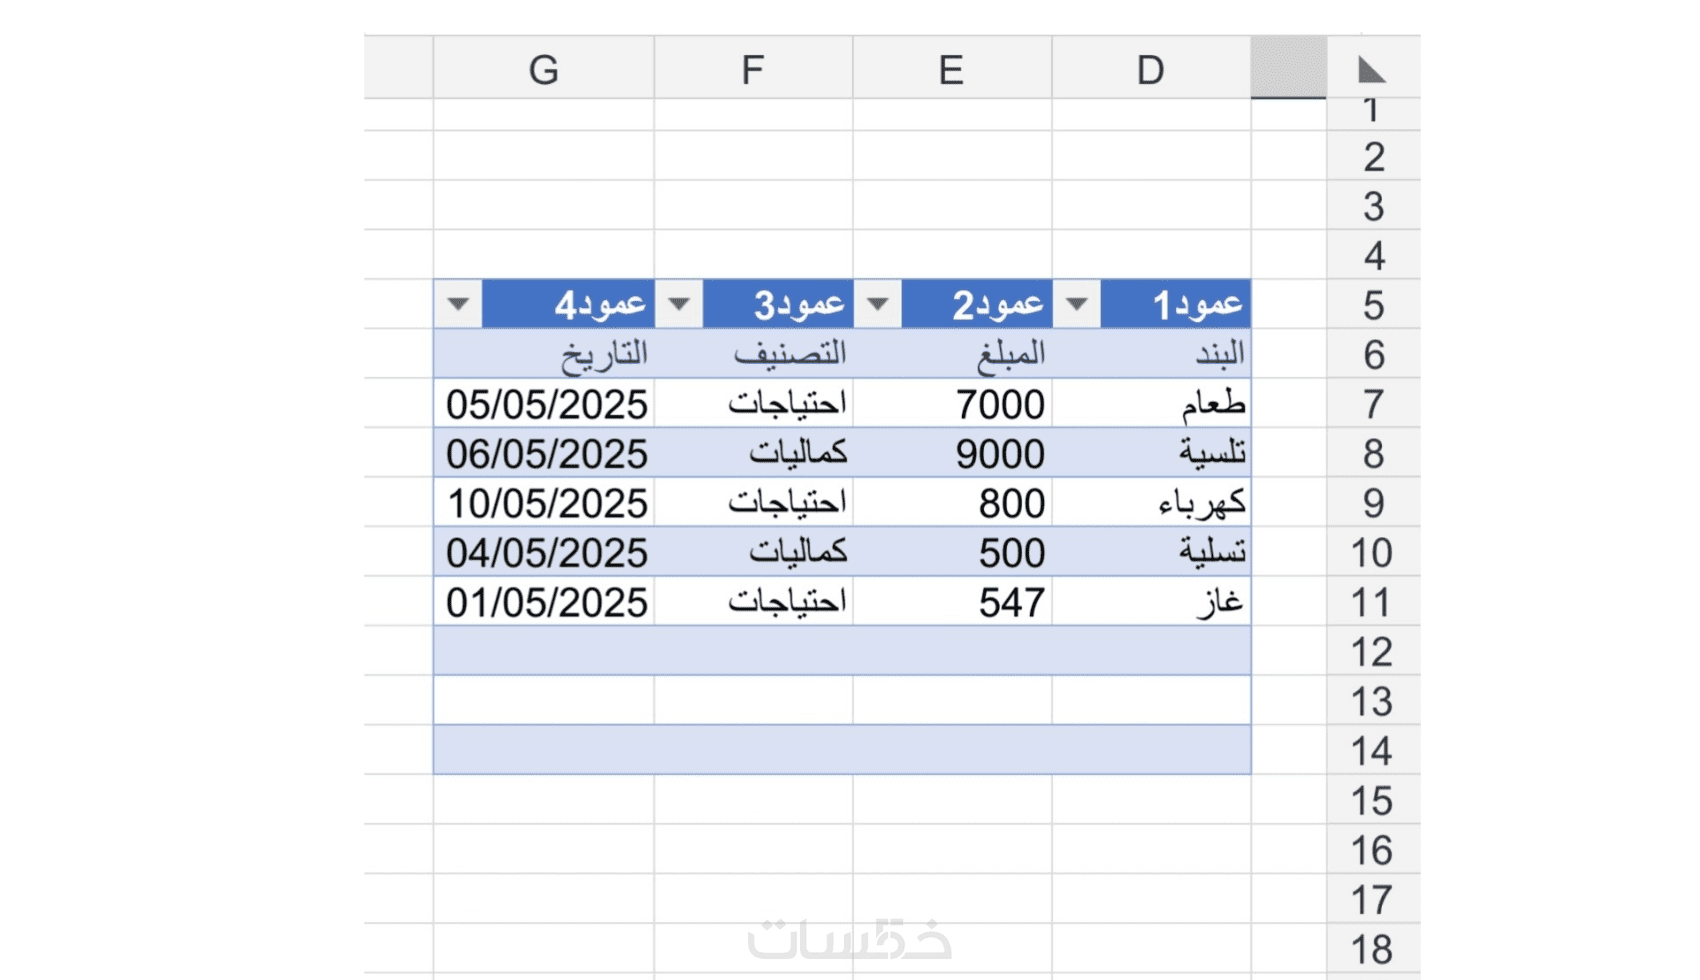Open the عمود1 filter dropdown
This screenshot has height=980, width=1700.
1076,304
